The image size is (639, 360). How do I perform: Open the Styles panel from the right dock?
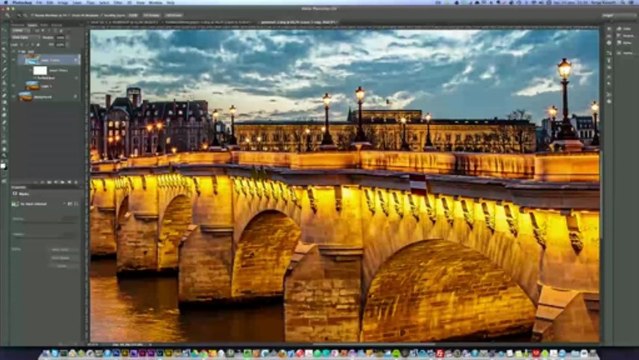coord(623,43)
